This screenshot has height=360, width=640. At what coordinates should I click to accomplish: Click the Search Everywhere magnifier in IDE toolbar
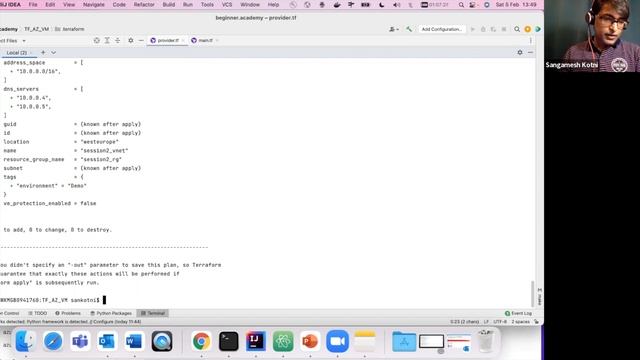(x=517, y=29)
